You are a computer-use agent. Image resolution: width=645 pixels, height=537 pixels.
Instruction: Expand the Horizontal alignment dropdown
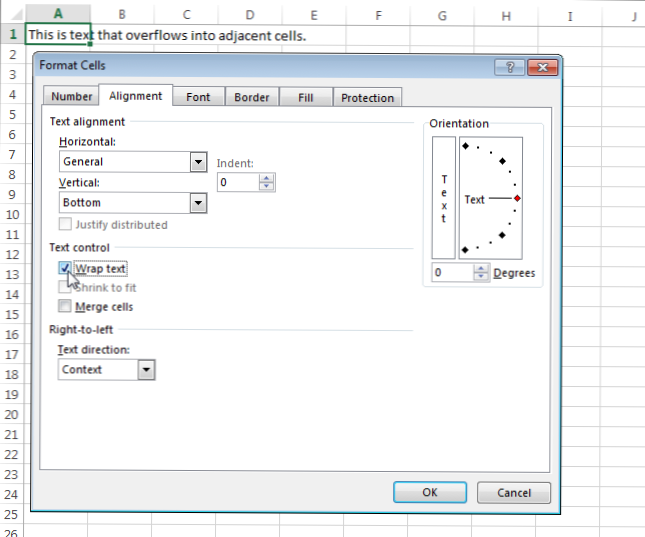click(198, 162)
